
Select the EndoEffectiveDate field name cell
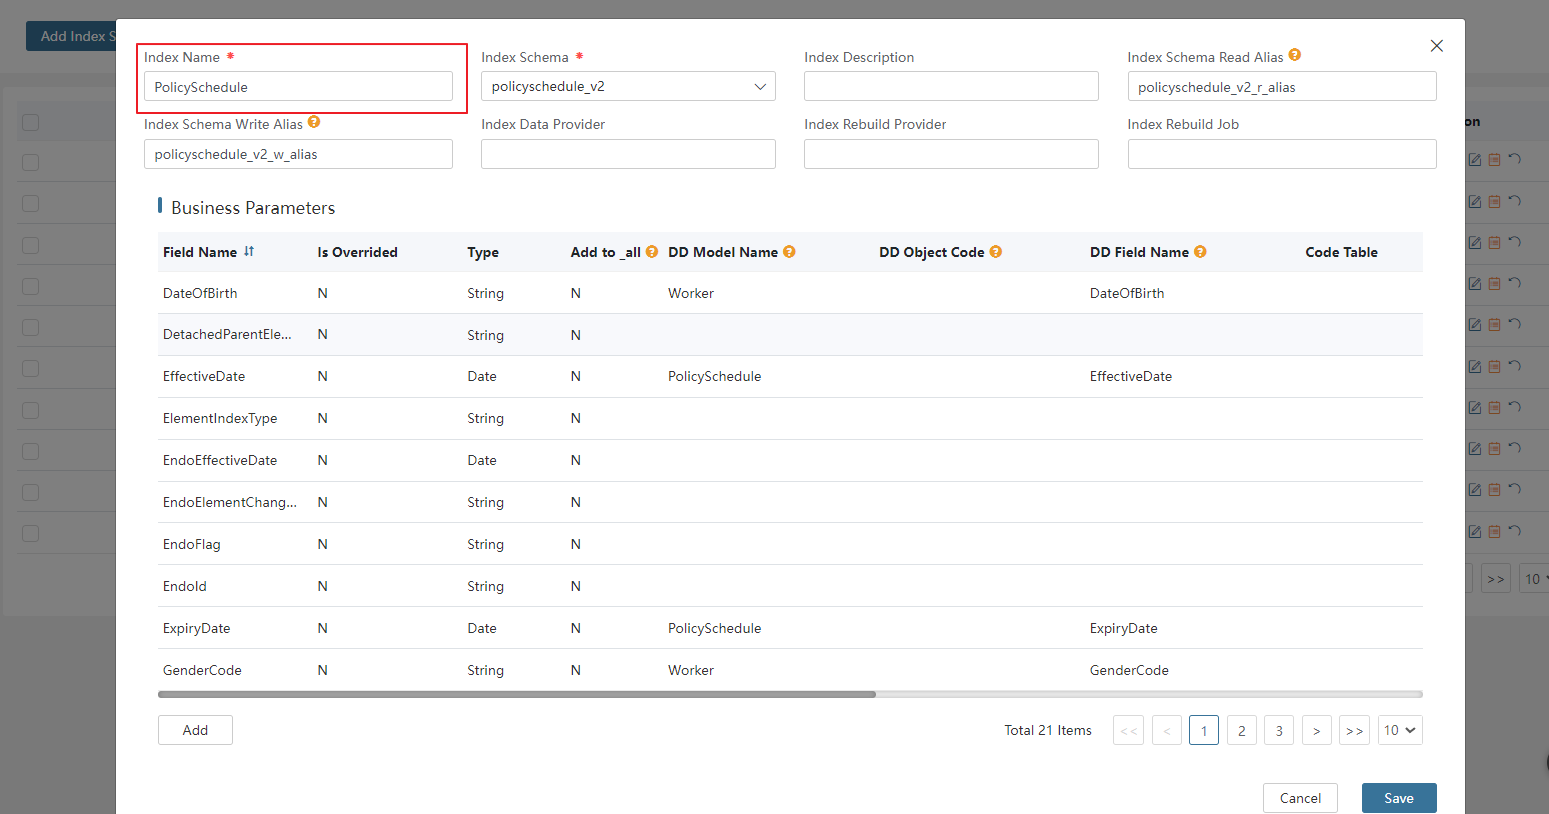[220, 460]
